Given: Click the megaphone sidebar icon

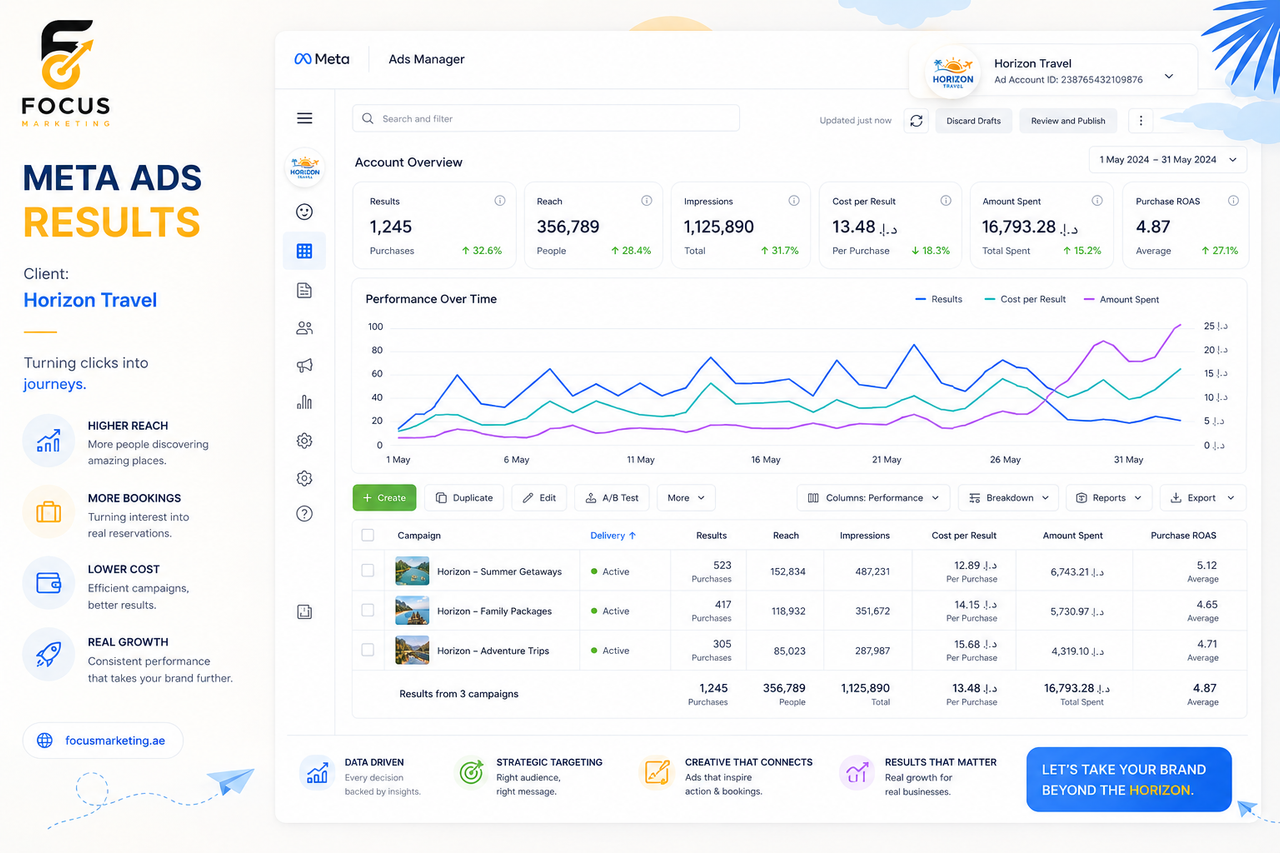Looking at the screenshot, I should click(x=305, y=366).
